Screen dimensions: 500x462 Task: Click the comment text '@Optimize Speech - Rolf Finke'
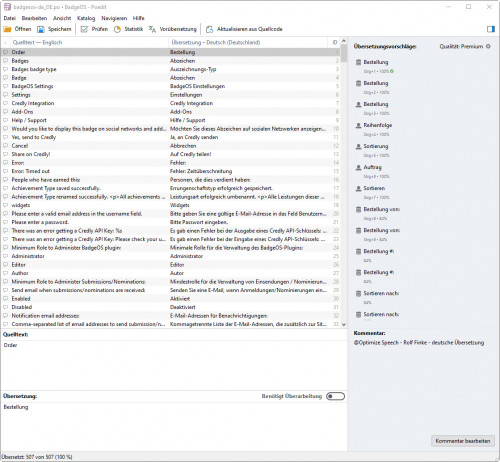pos(391,343)
